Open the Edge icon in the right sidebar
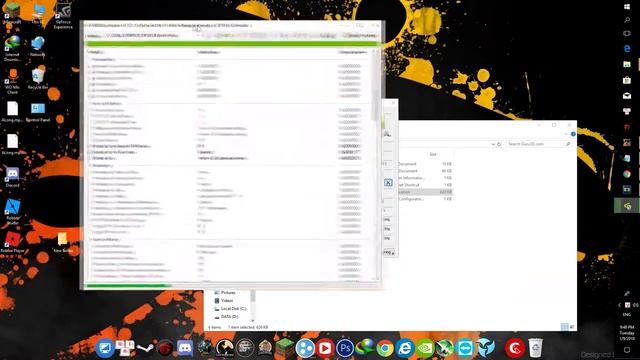The width and height of the screenshot is (640, 360). point(627,48)
